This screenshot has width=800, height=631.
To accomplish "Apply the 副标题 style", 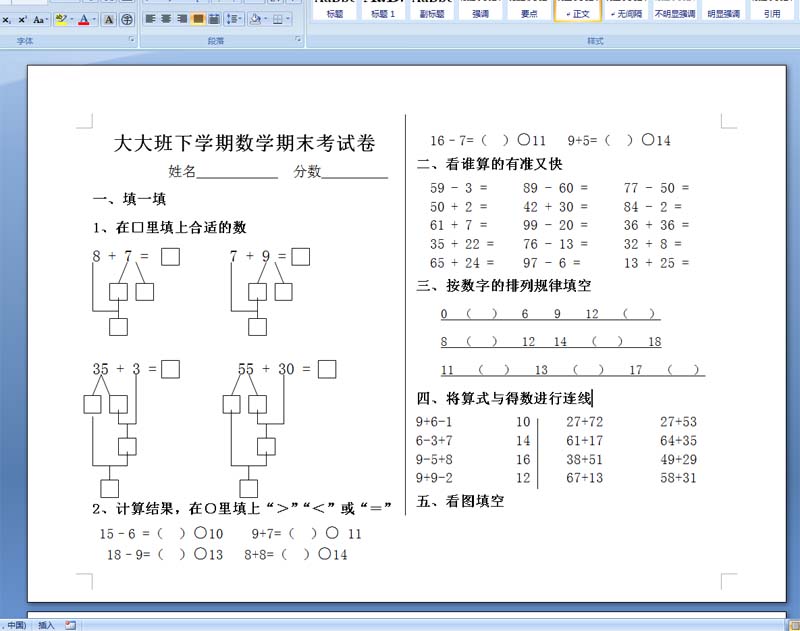I will [432, 10].
